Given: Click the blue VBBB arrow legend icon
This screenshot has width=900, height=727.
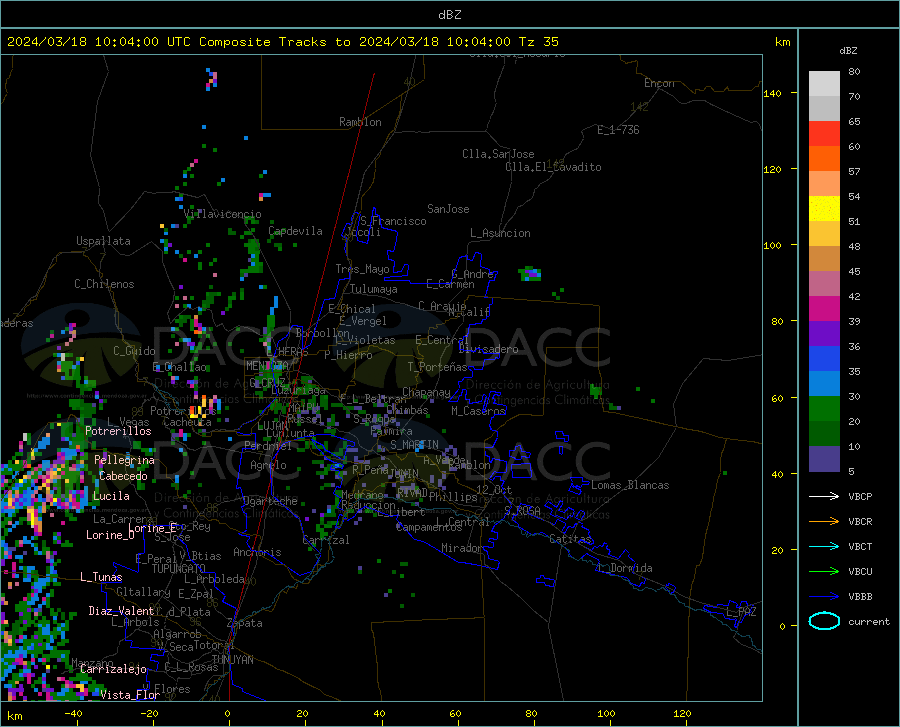Looking at the screenshot, I should tap(824, 597).
